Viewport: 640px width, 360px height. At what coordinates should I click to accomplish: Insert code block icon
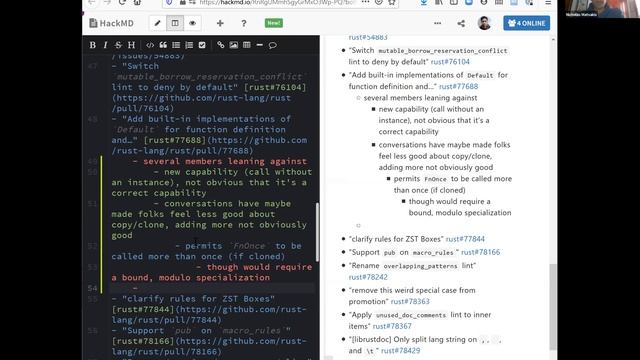click(150, 45)
